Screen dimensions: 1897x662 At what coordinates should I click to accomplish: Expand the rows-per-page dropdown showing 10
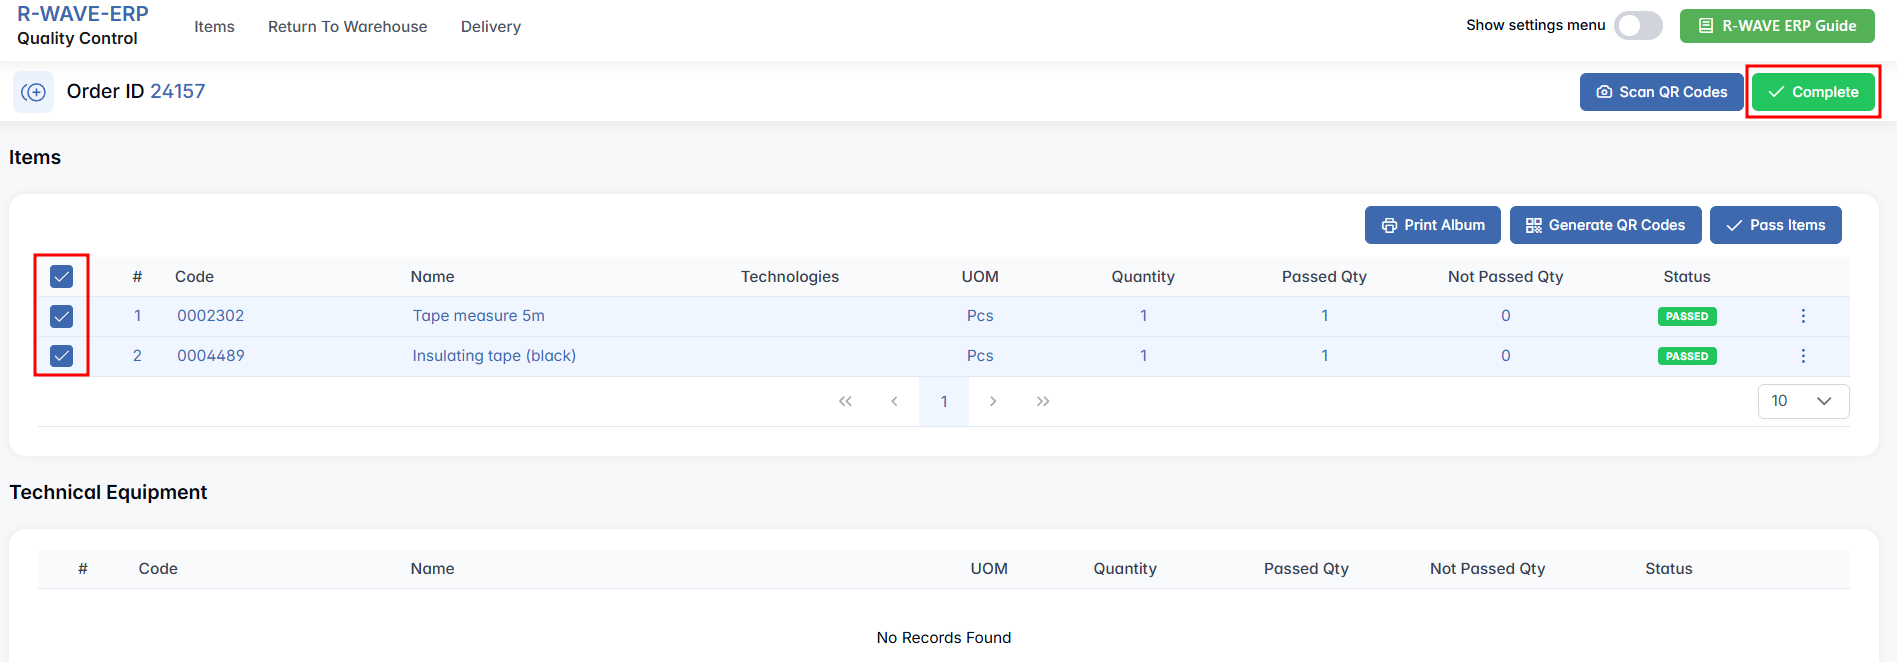click(1803, 401)
